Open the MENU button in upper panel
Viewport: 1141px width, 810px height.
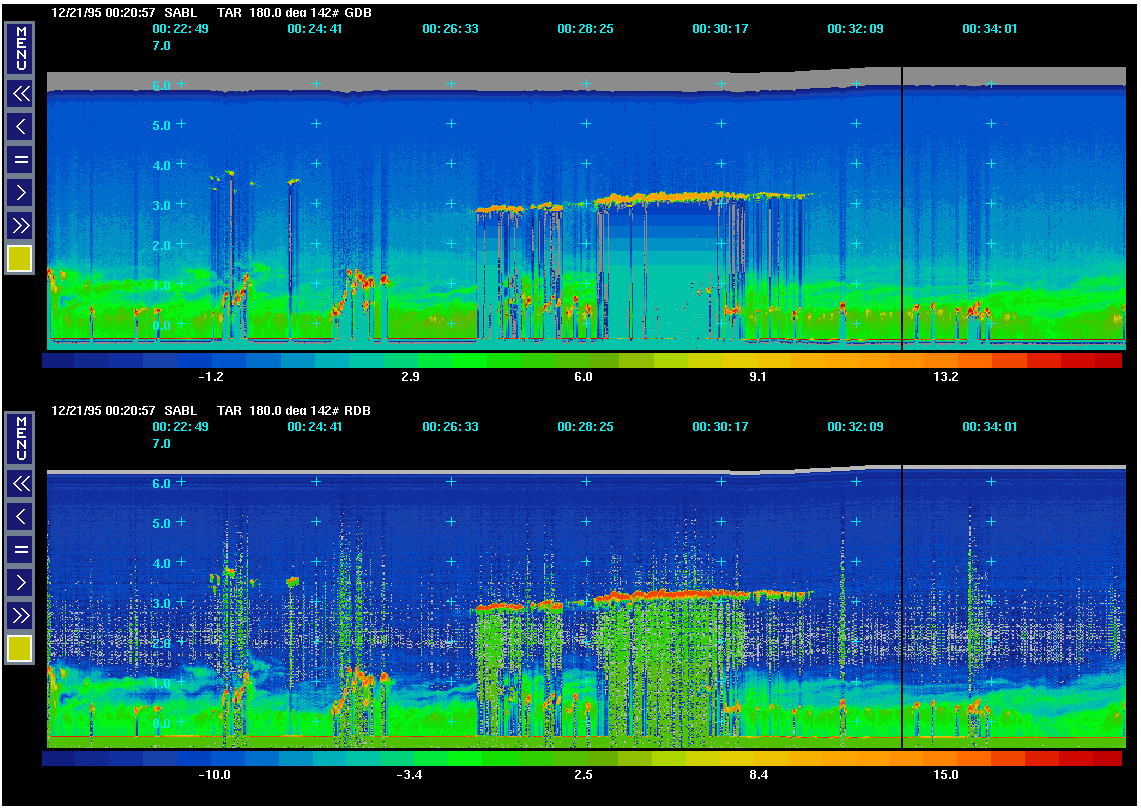pos(20,48)
